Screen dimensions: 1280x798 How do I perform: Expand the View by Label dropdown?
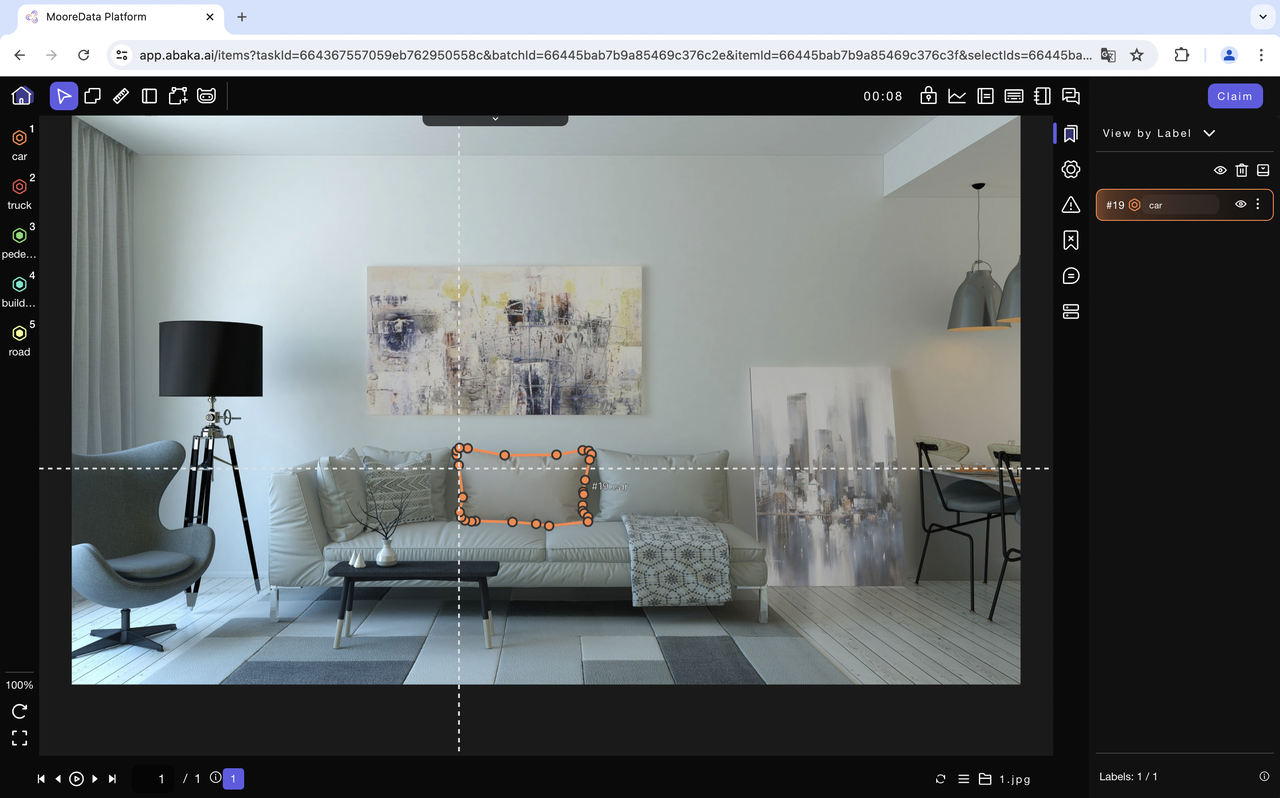[x=1158, y=133]
